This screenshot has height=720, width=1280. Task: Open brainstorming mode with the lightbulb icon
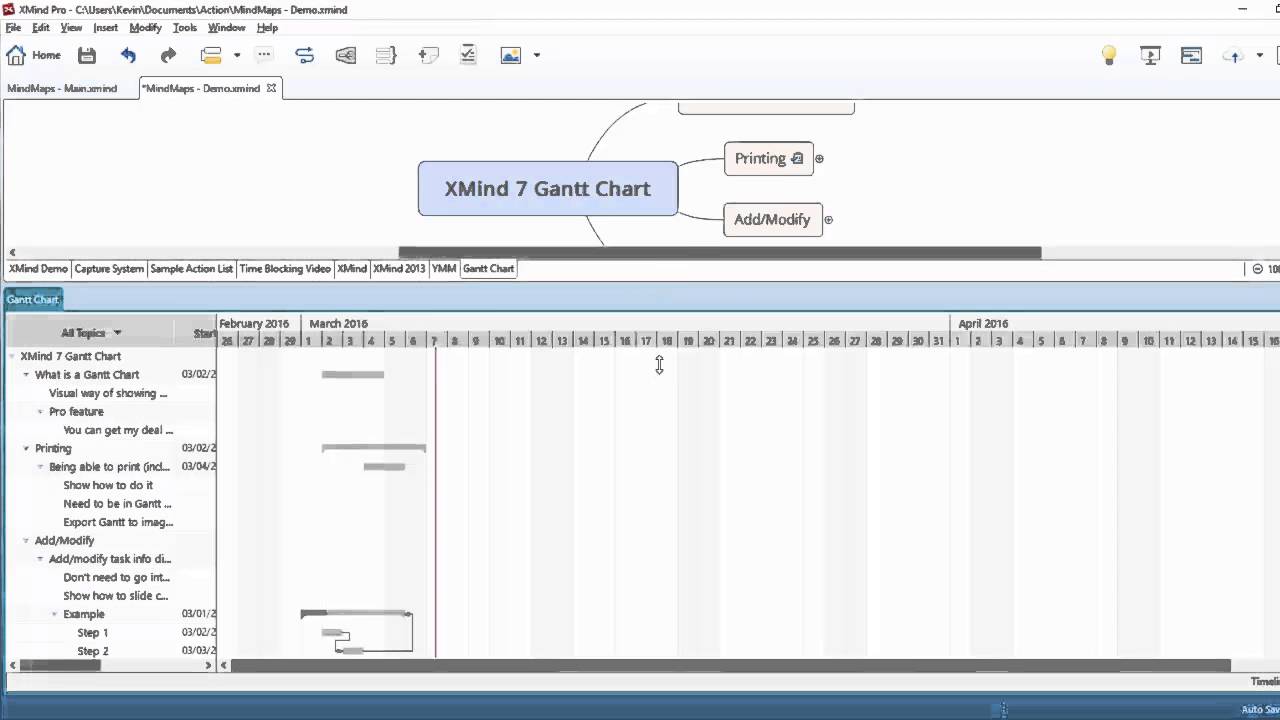pyautogui.click(x=1108, y=55)
